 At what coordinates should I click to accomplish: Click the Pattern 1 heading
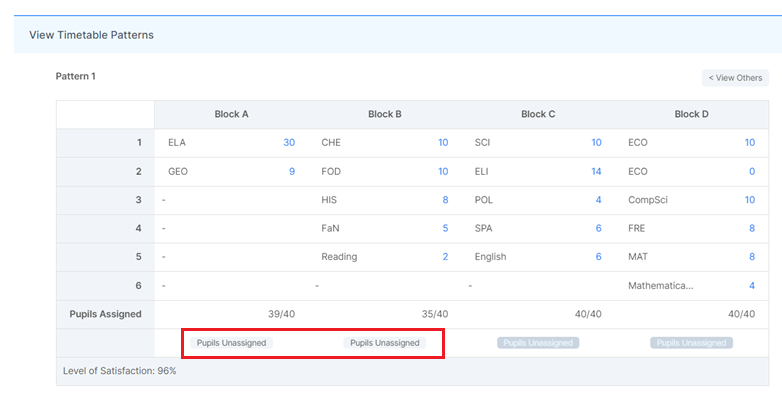point(75,76)
